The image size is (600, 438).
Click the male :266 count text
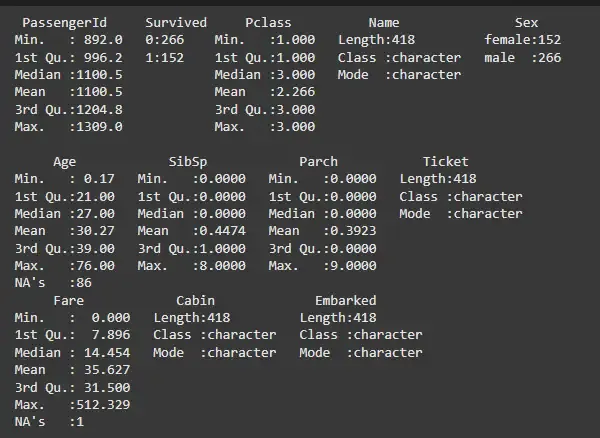(522, 57)
